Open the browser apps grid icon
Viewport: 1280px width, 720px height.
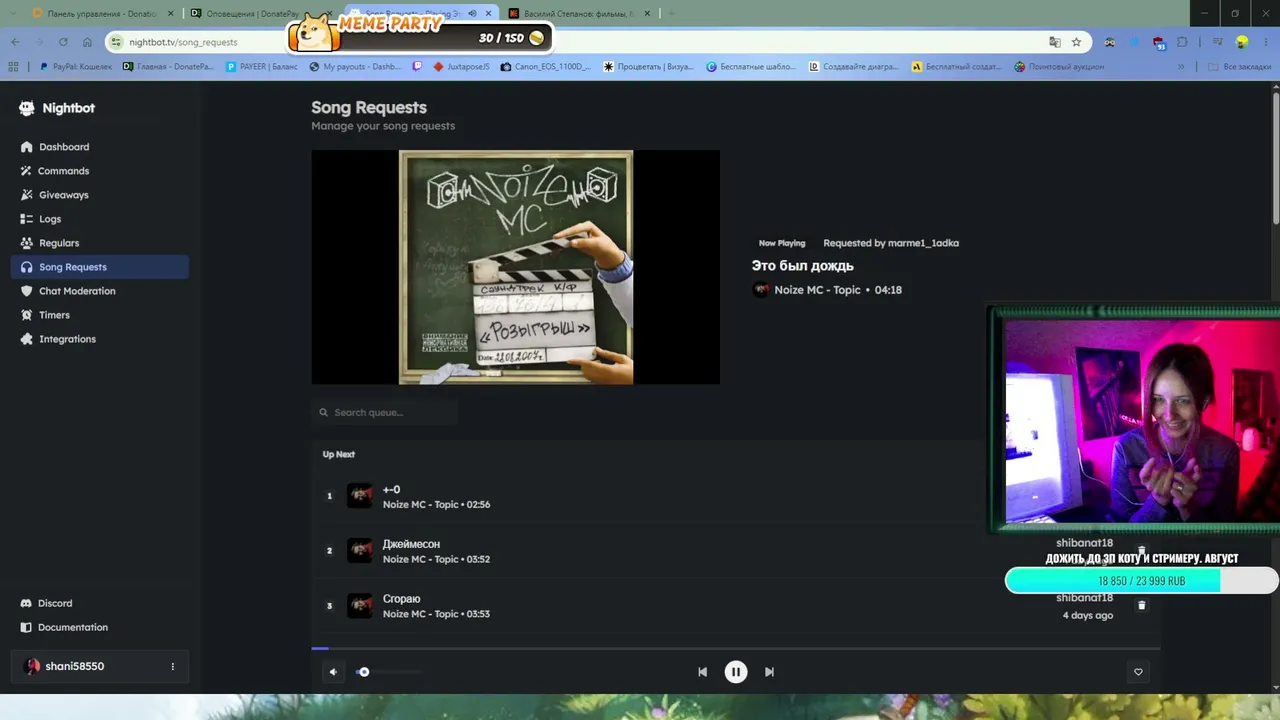coord(13,67)
